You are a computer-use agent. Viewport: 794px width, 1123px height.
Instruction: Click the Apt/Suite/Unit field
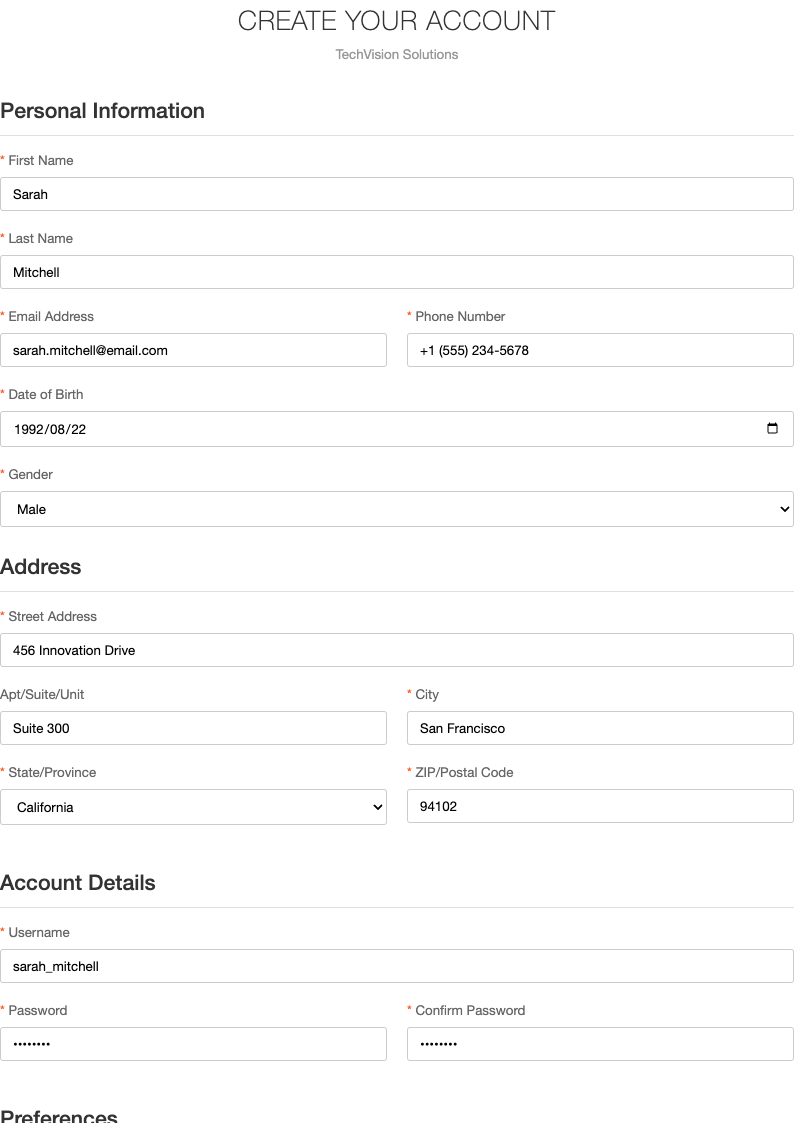194,727
